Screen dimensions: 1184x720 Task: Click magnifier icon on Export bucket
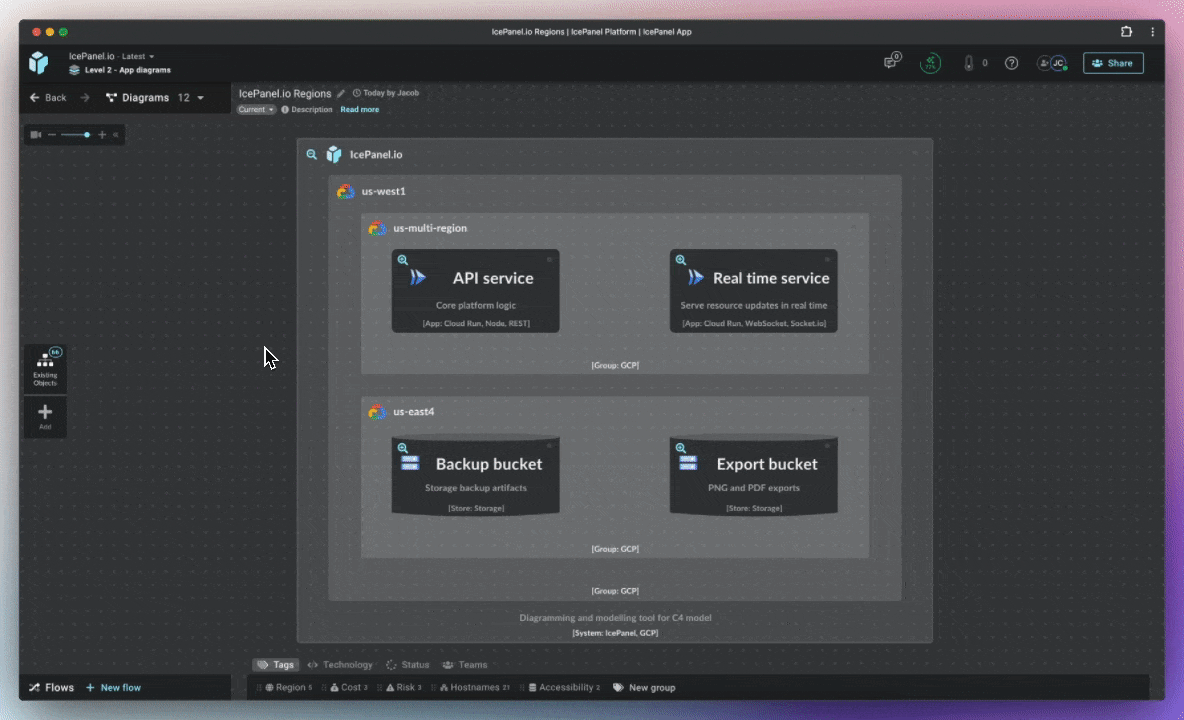(681, 448)
